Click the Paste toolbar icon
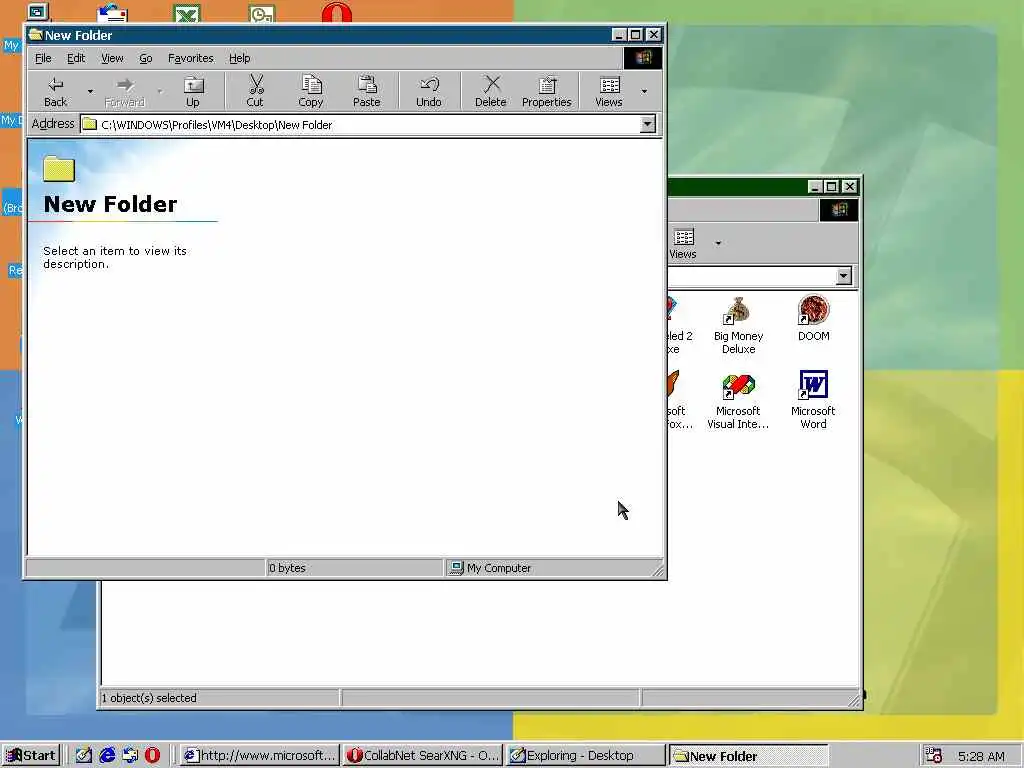This screenshot has width=1024, height=768. click(x=366, y=91)
